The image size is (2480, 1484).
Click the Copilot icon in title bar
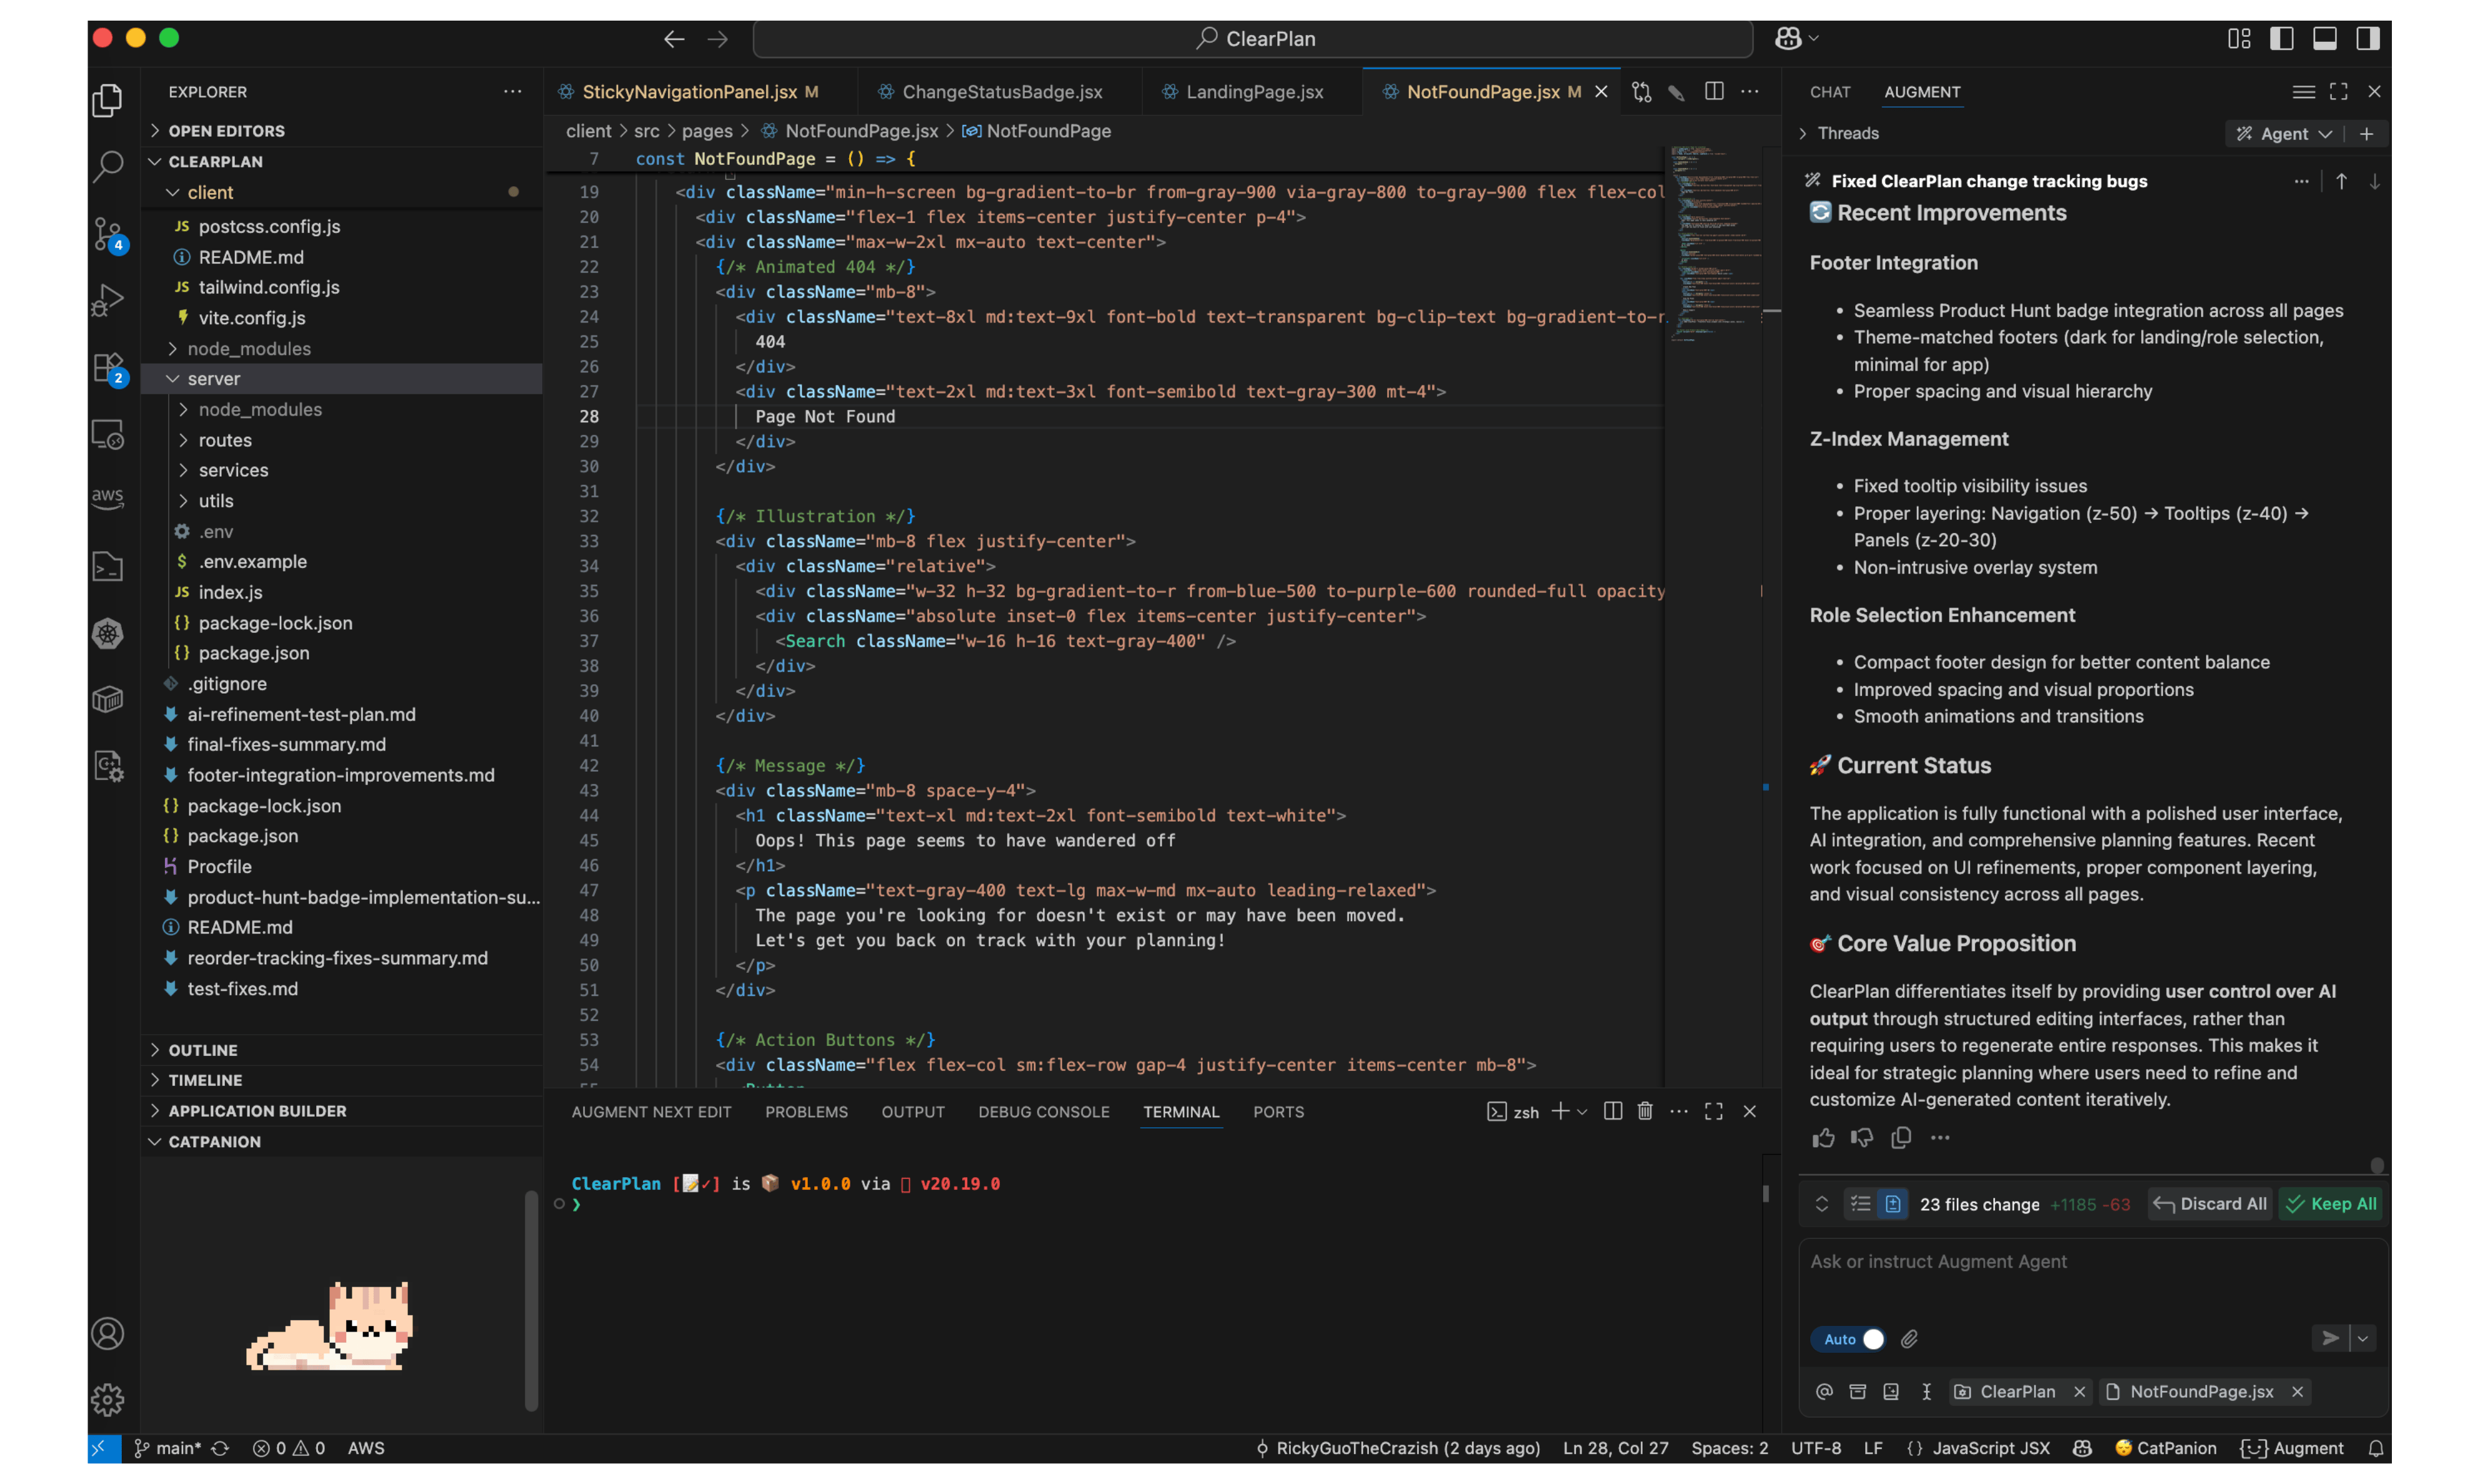pyautogui.click(x=1788, y=38)
